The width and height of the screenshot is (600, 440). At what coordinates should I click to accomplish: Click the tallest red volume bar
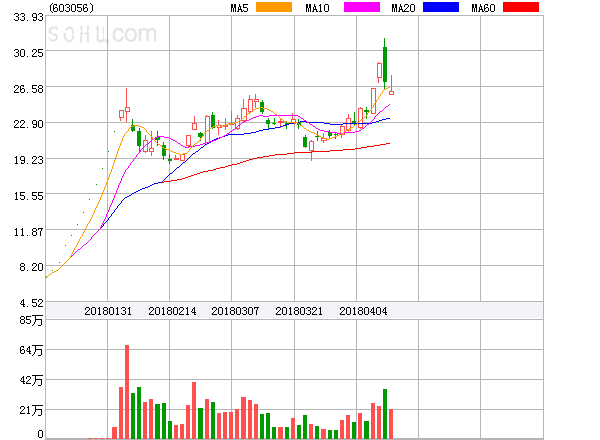127,392
